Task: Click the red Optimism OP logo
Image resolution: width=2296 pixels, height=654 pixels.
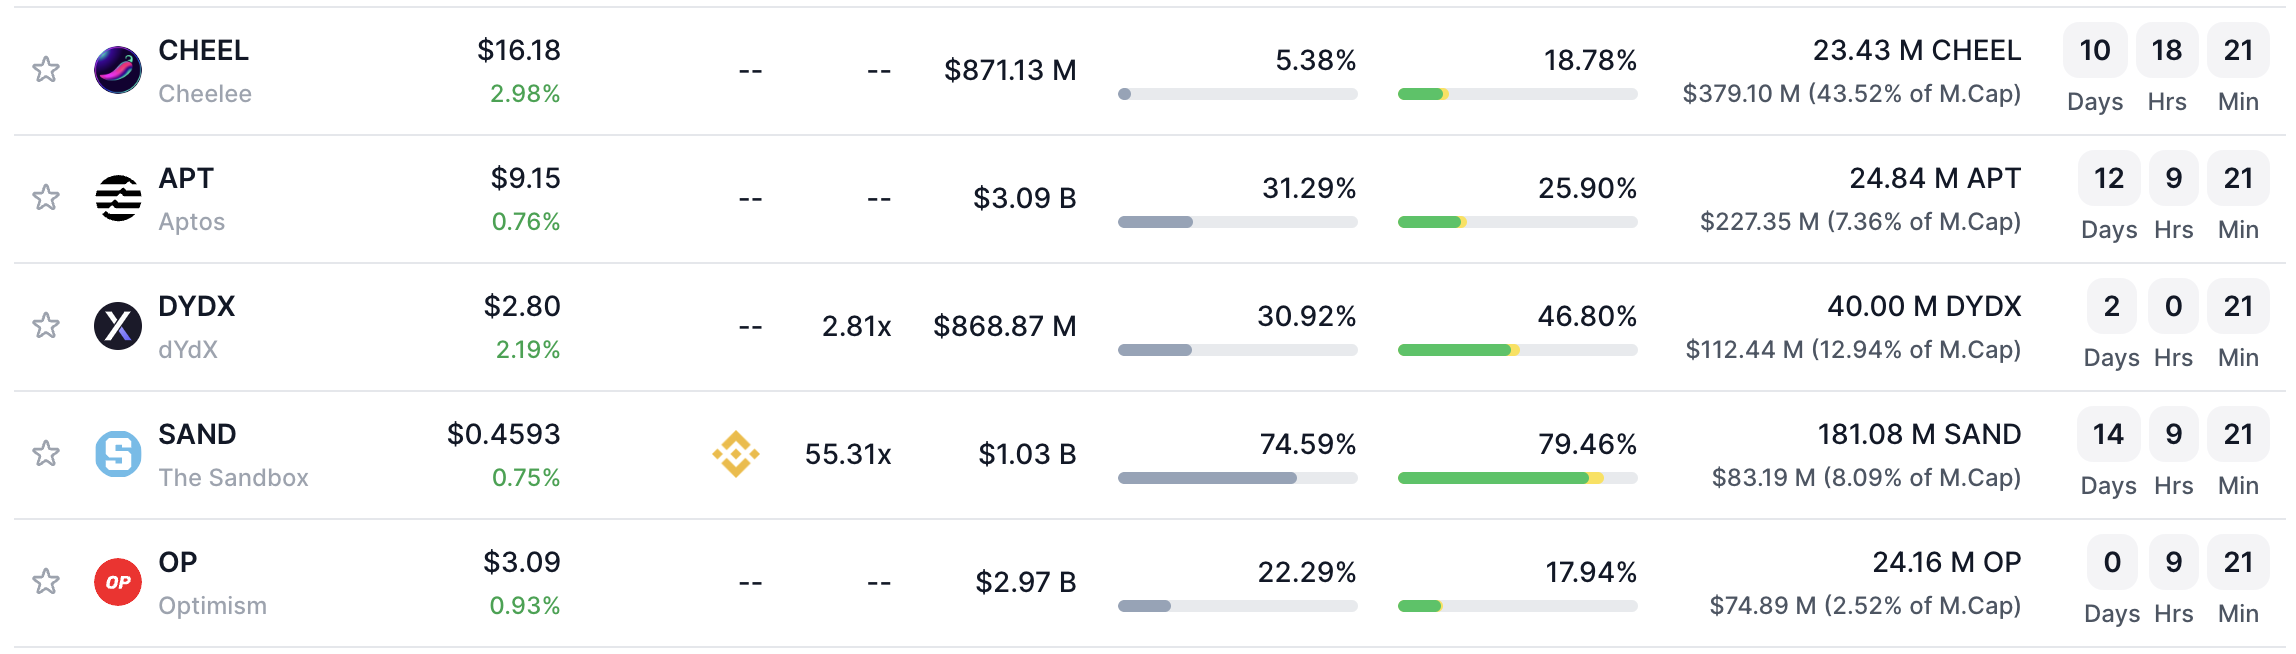Action: point(118,582)
